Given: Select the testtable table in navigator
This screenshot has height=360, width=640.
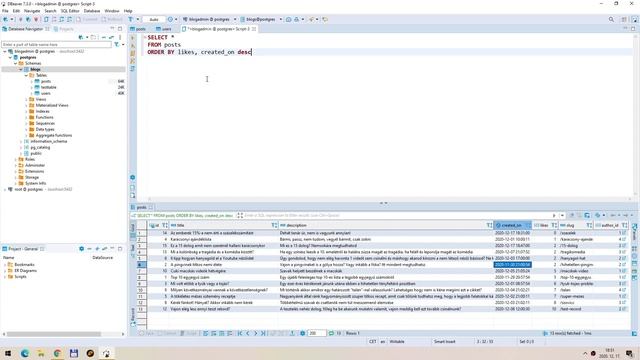Looking at the screenshot, I should tap(48, 87).
